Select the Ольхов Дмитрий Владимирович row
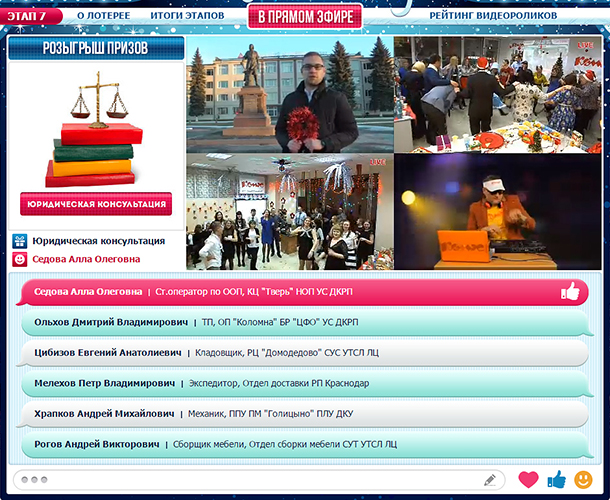Viewport: 610px width, 500px height. point(307,323)
